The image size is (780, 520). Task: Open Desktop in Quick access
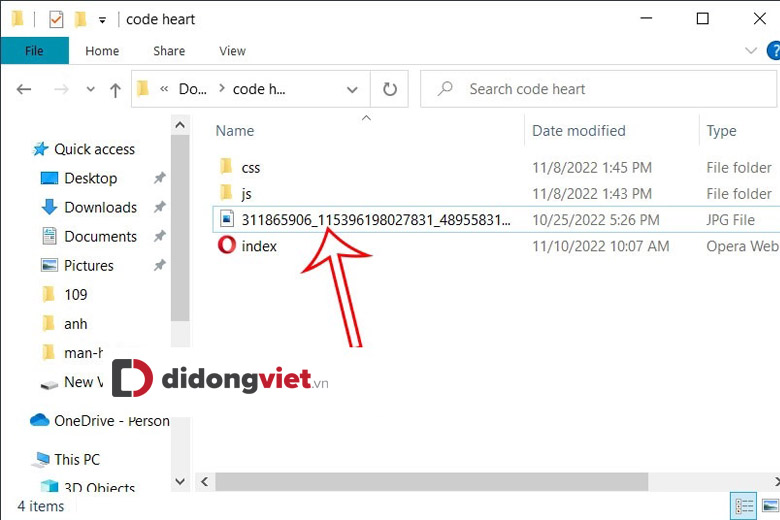91,178
